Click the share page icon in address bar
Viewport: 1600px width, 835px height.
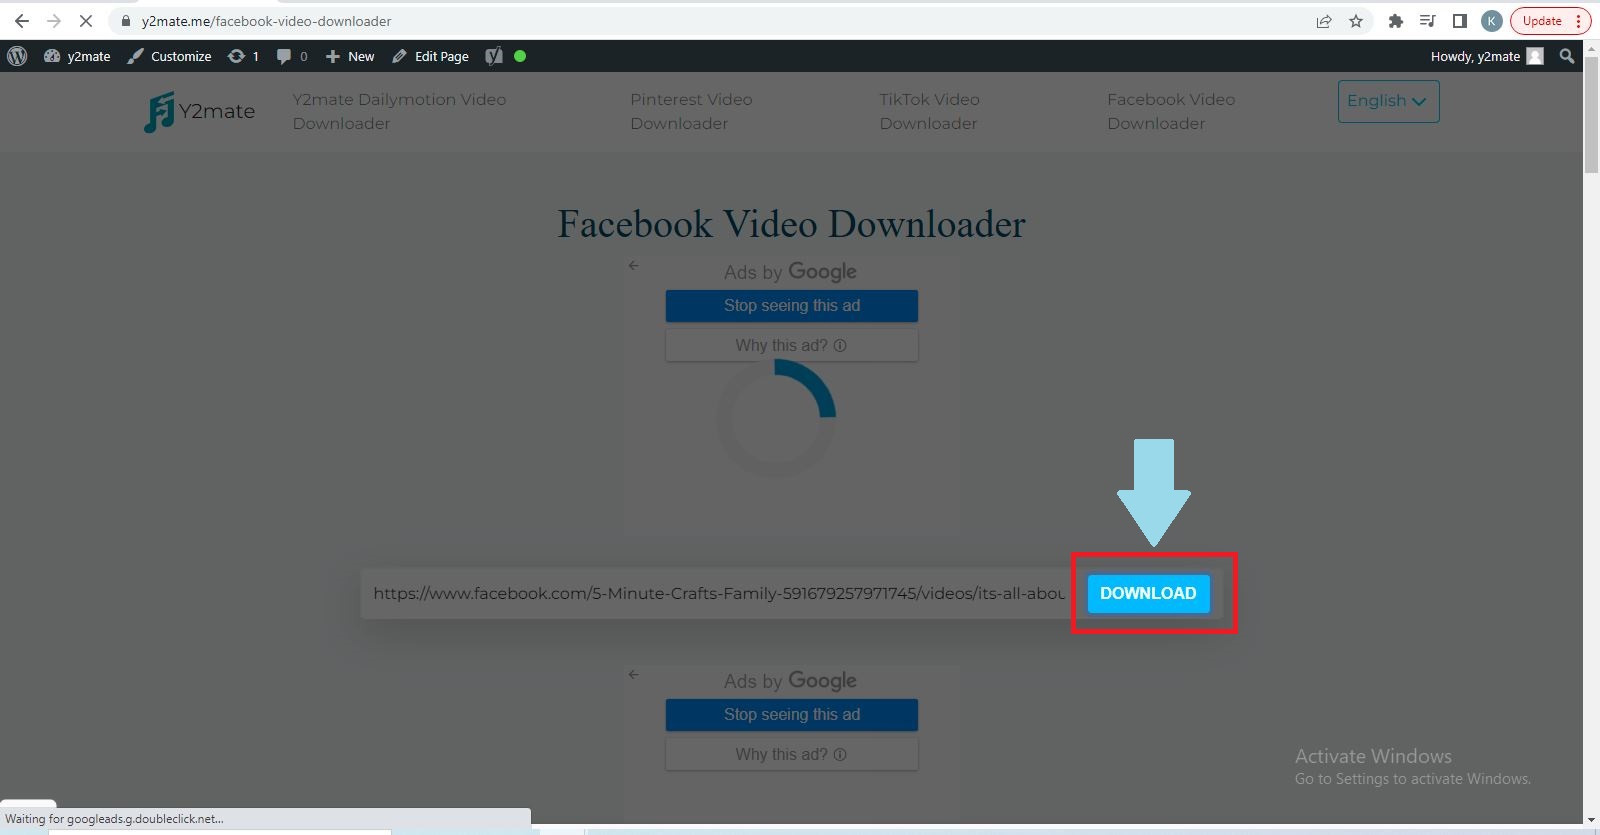pyautogui.click(x=1324, y=21)
